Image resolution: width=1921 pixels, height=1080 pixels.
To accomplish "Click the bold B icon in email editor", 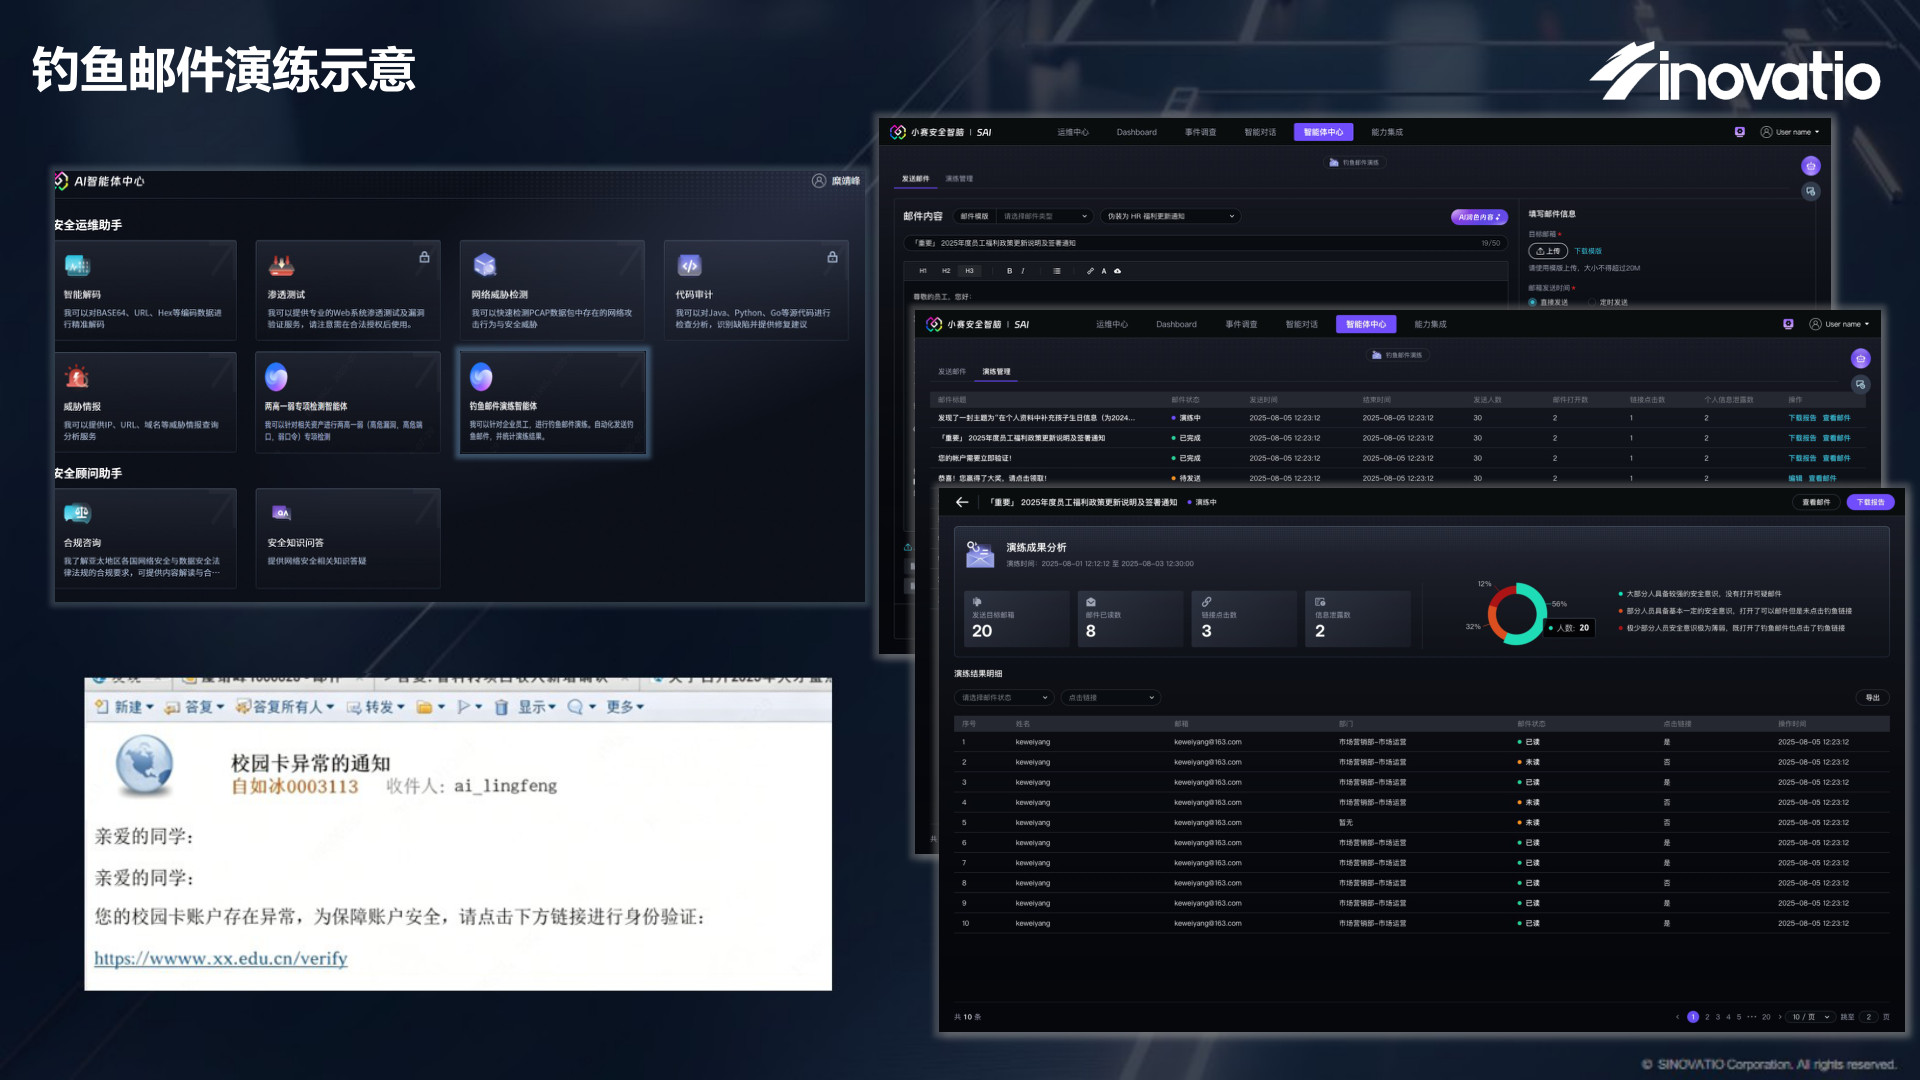I will tap(1009, 271).
